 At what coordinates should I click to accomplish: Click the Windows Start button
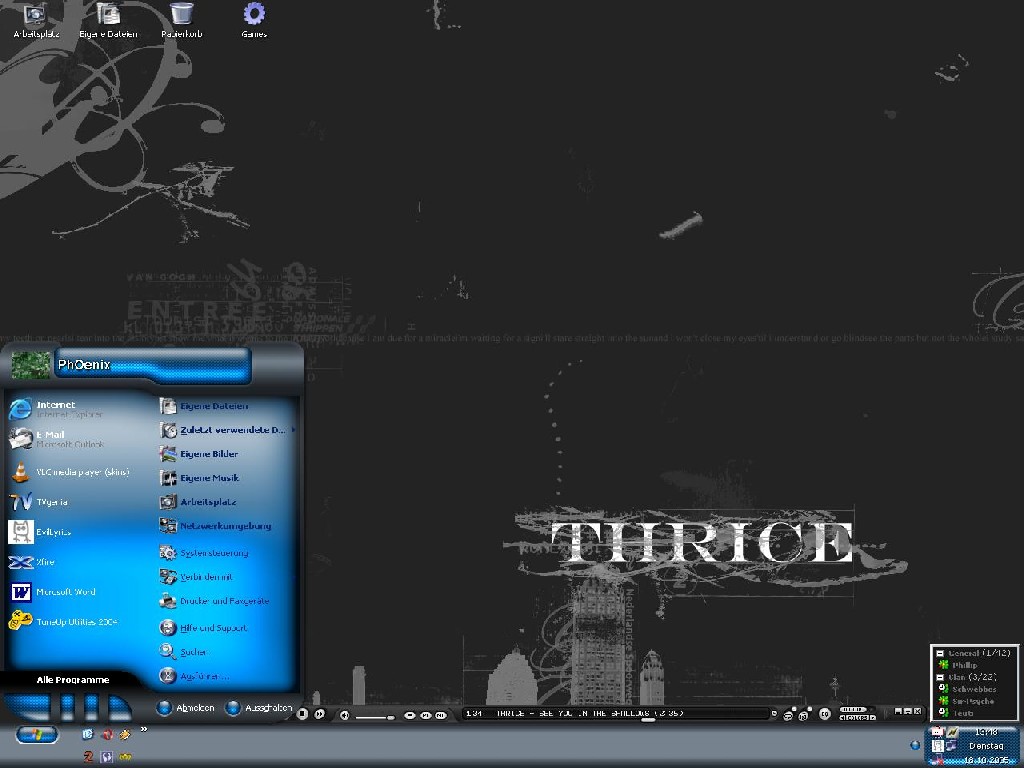click(37, 735)
